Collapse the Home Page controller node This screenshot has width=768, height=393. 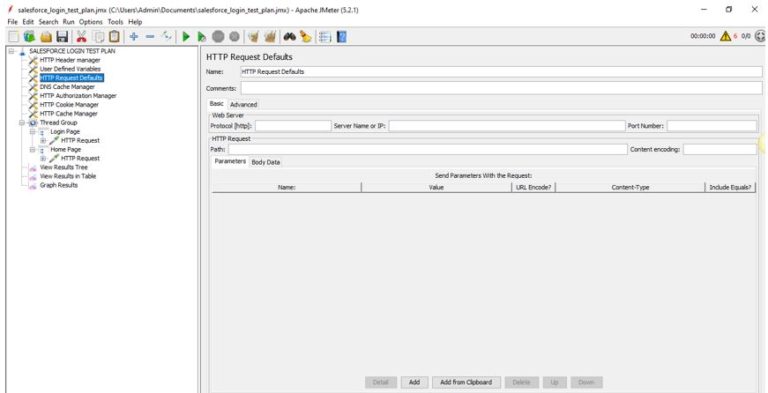33,149
